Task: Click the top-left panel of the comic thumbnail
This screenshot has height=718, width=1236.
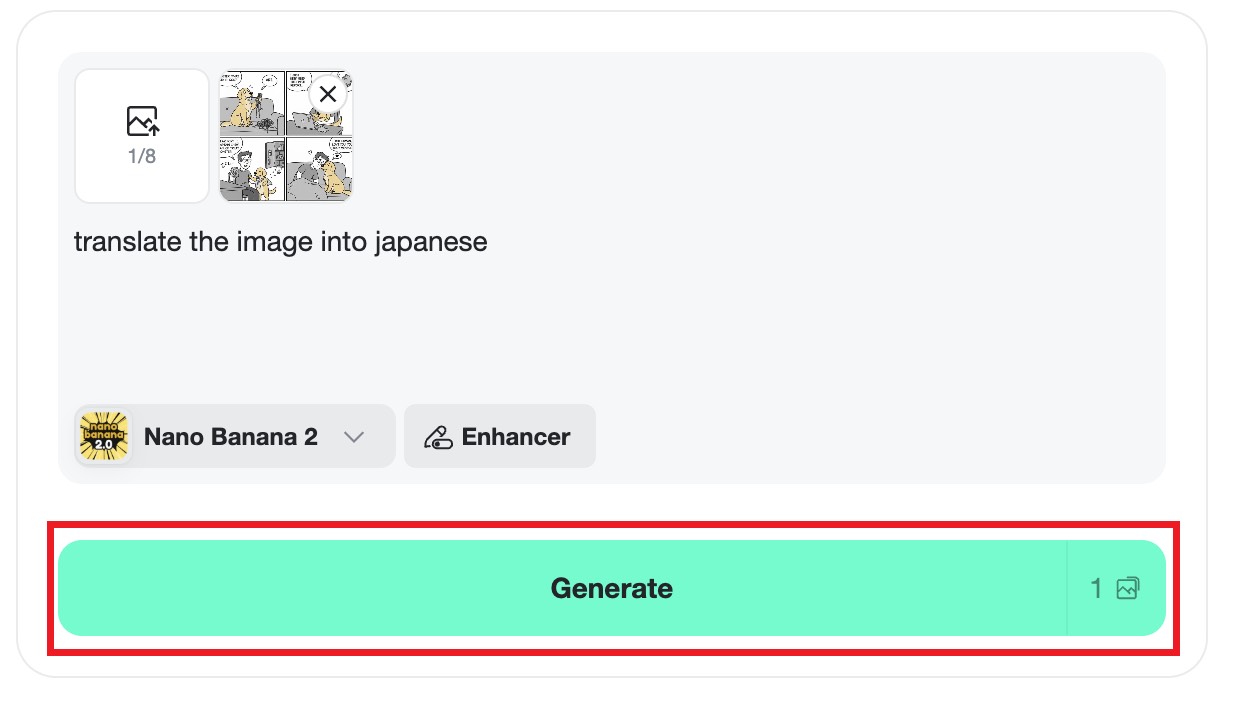Action: coord(250,102)
